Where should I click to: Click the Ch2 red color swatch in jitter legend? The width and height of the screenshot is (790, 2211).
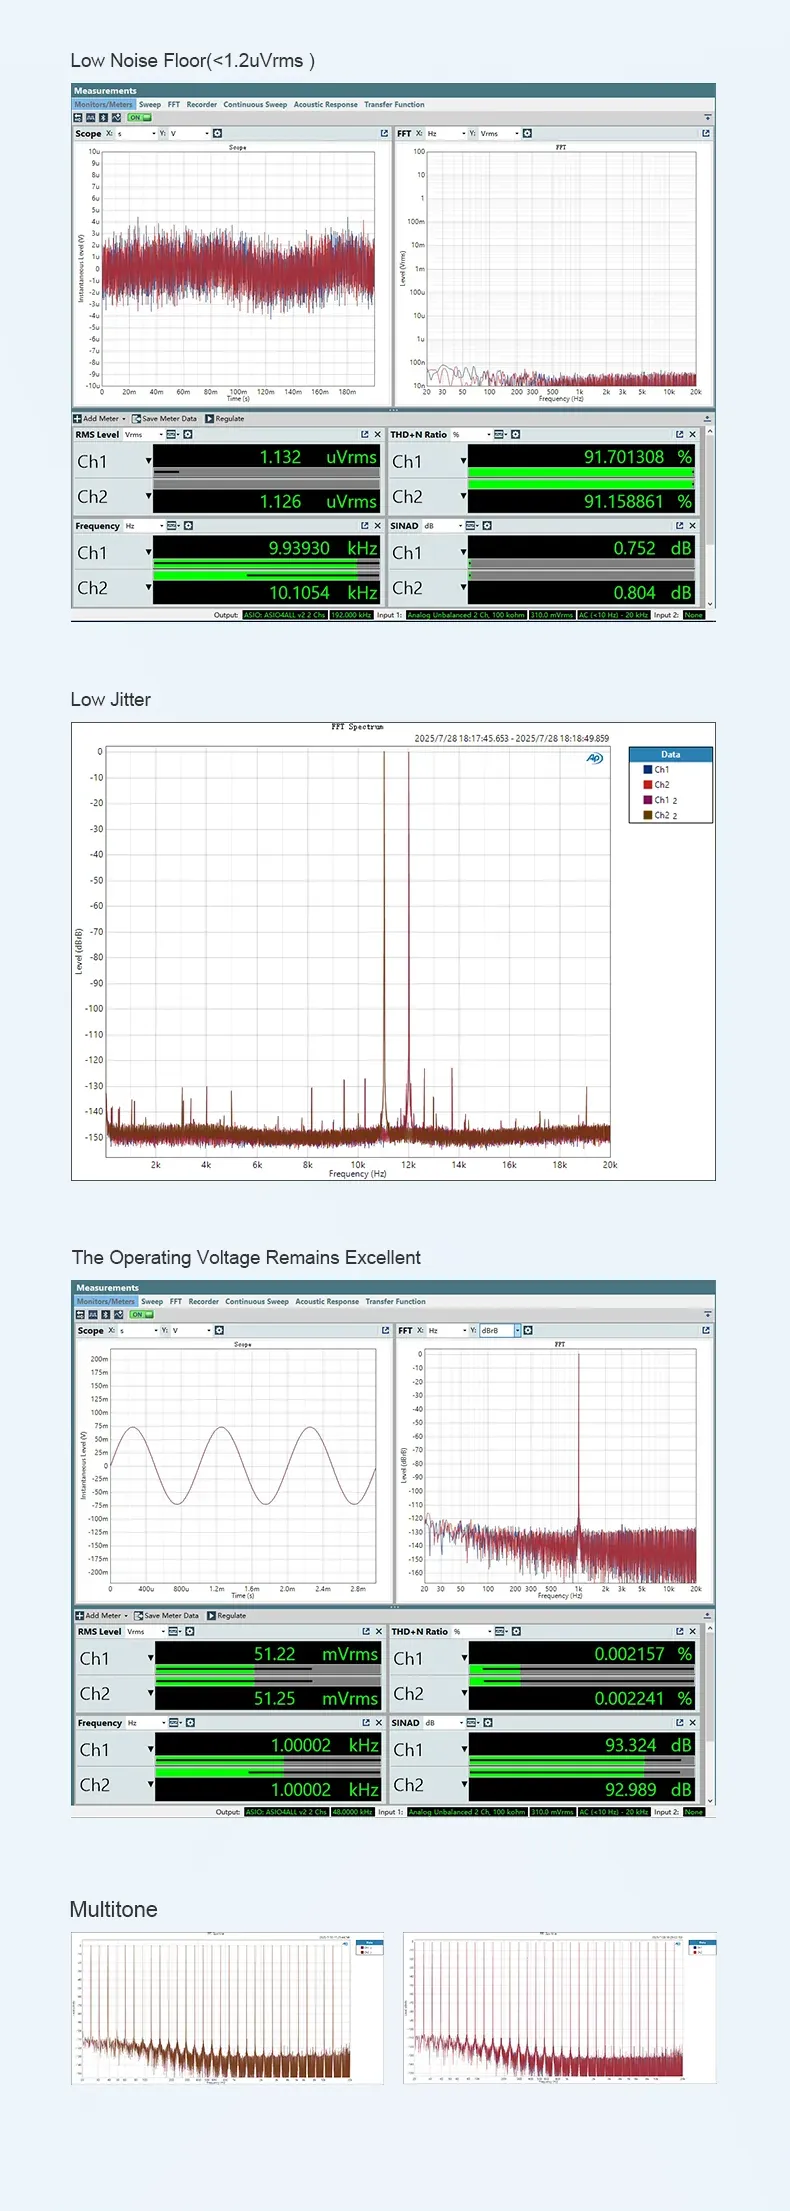[648, 785]
